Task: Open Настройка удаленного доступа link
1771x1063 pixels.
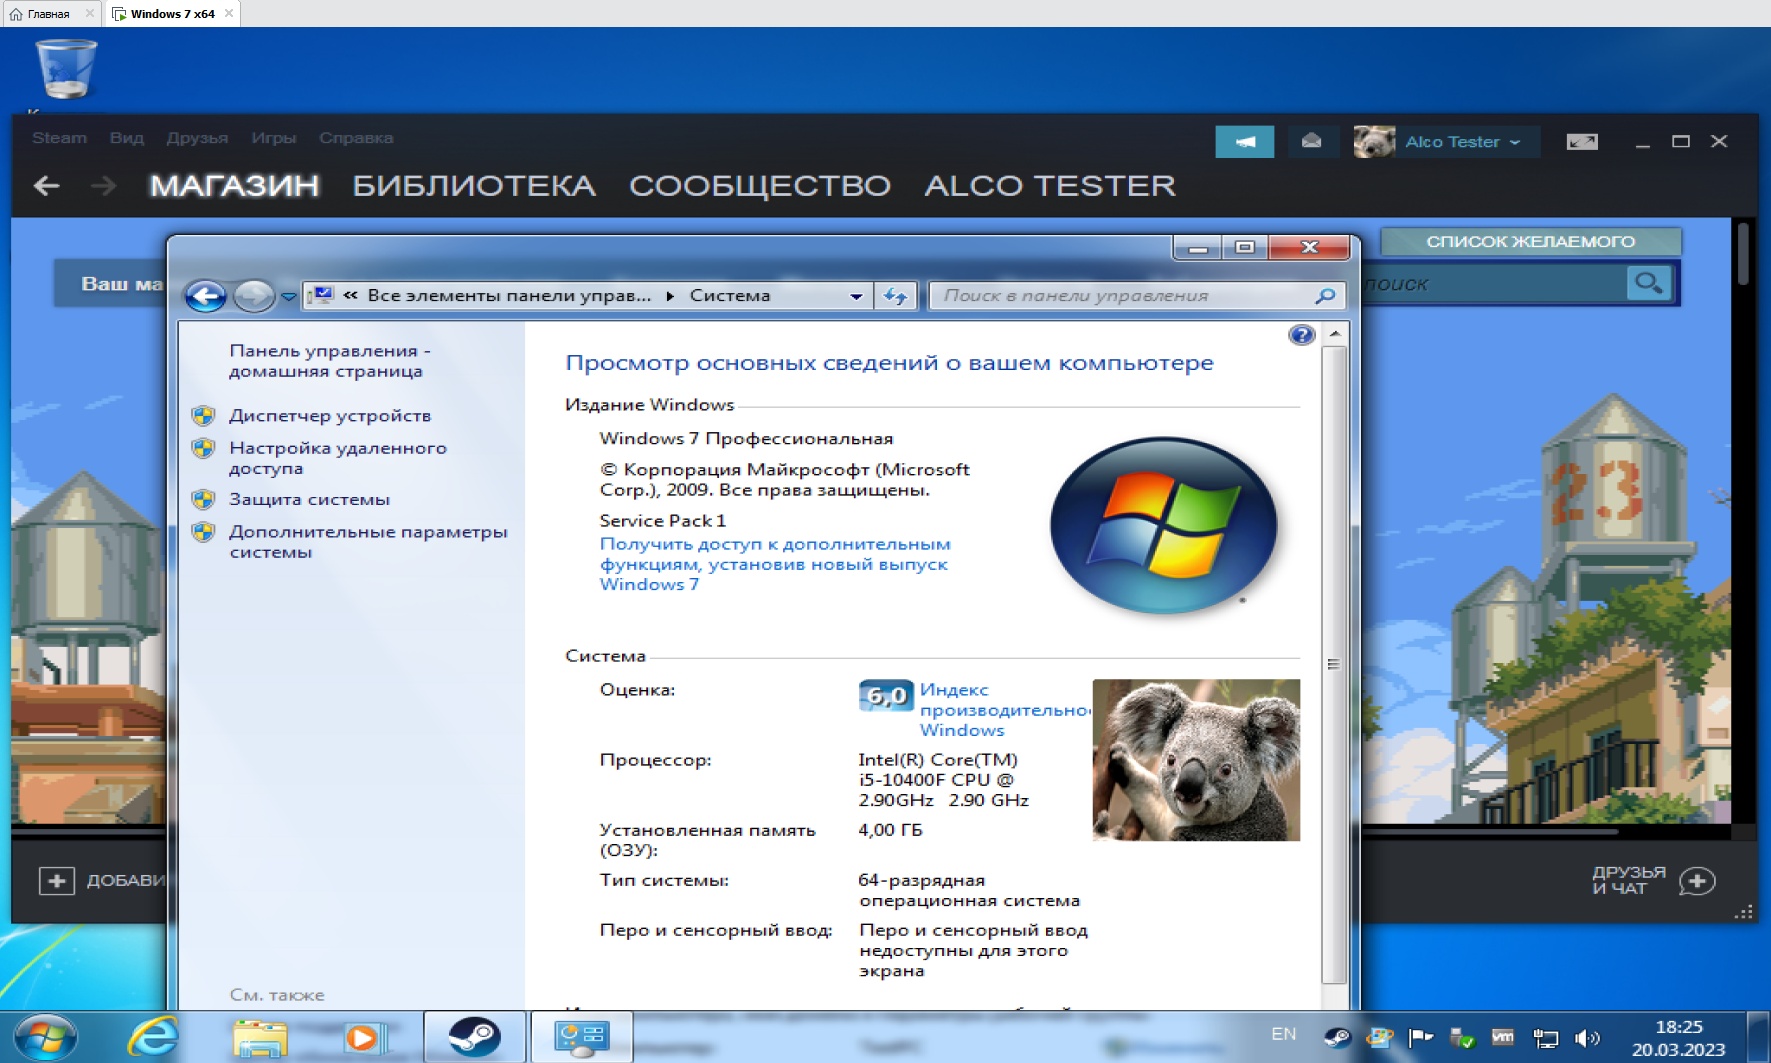Action: (338, 458)
